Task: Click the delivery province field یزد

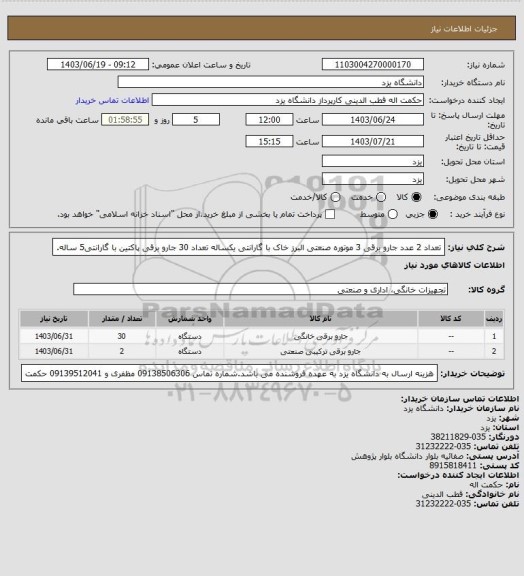Action: (x=373, y=161)
